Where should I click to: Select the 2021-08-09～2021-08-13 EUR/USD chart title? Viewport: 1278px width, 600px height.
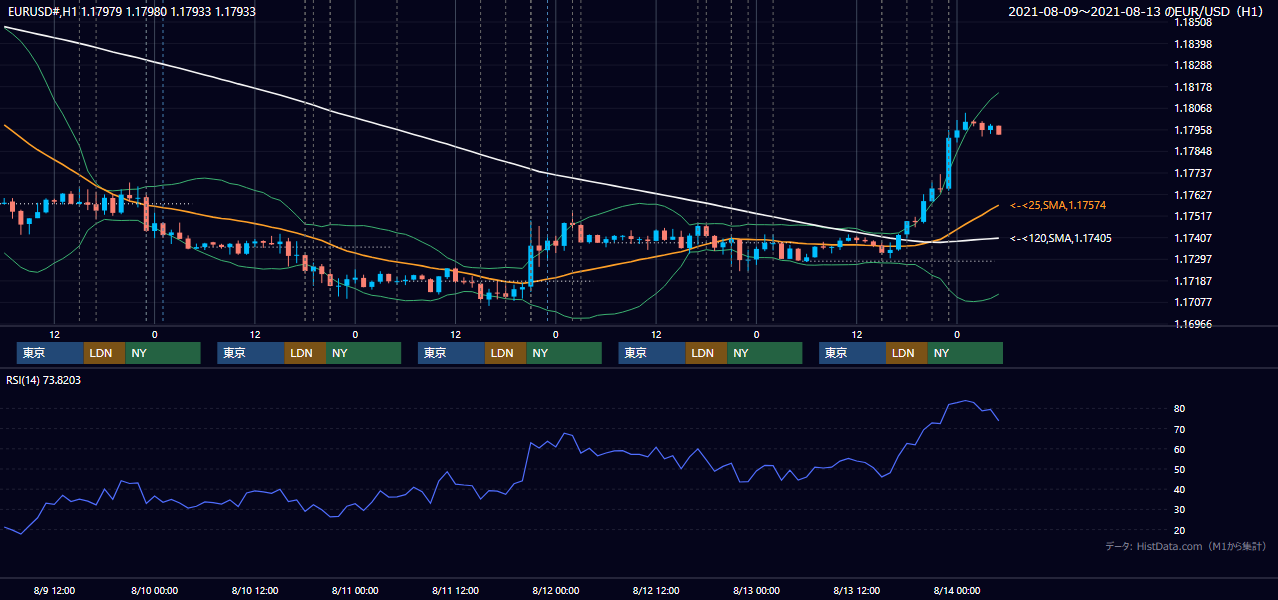[1137, 12]
